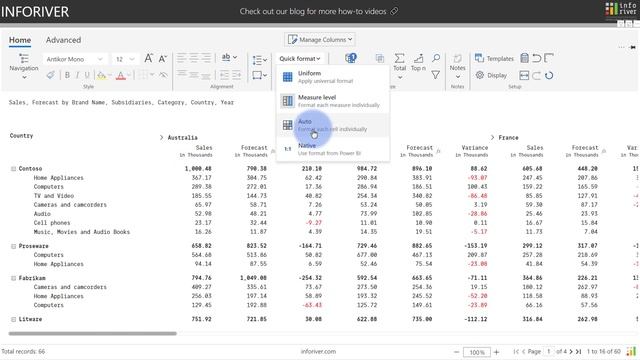Open the search magnifier in toolbar
Screen dimensions: 640x360
(436, 58)
